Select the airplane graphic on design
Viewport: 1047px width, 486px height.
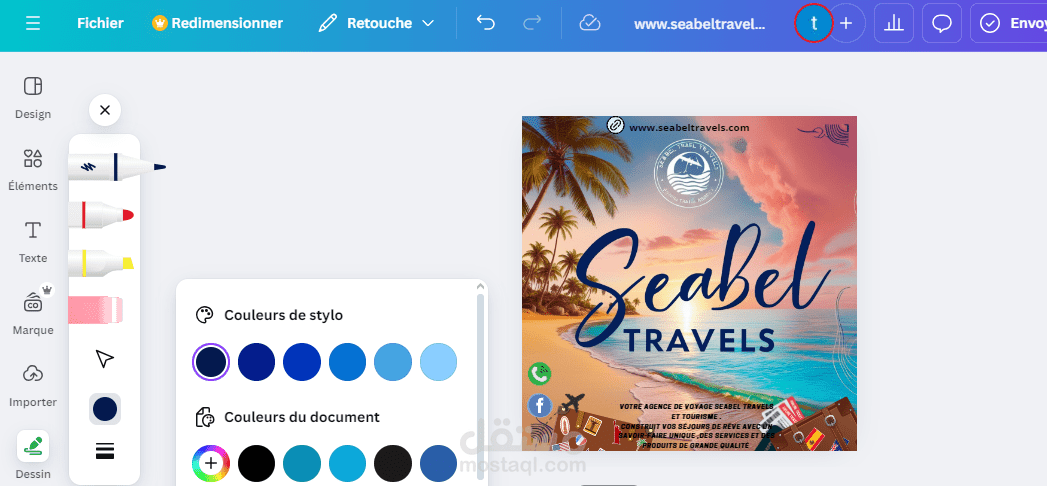pyautogui.click(x=573, y=403)
